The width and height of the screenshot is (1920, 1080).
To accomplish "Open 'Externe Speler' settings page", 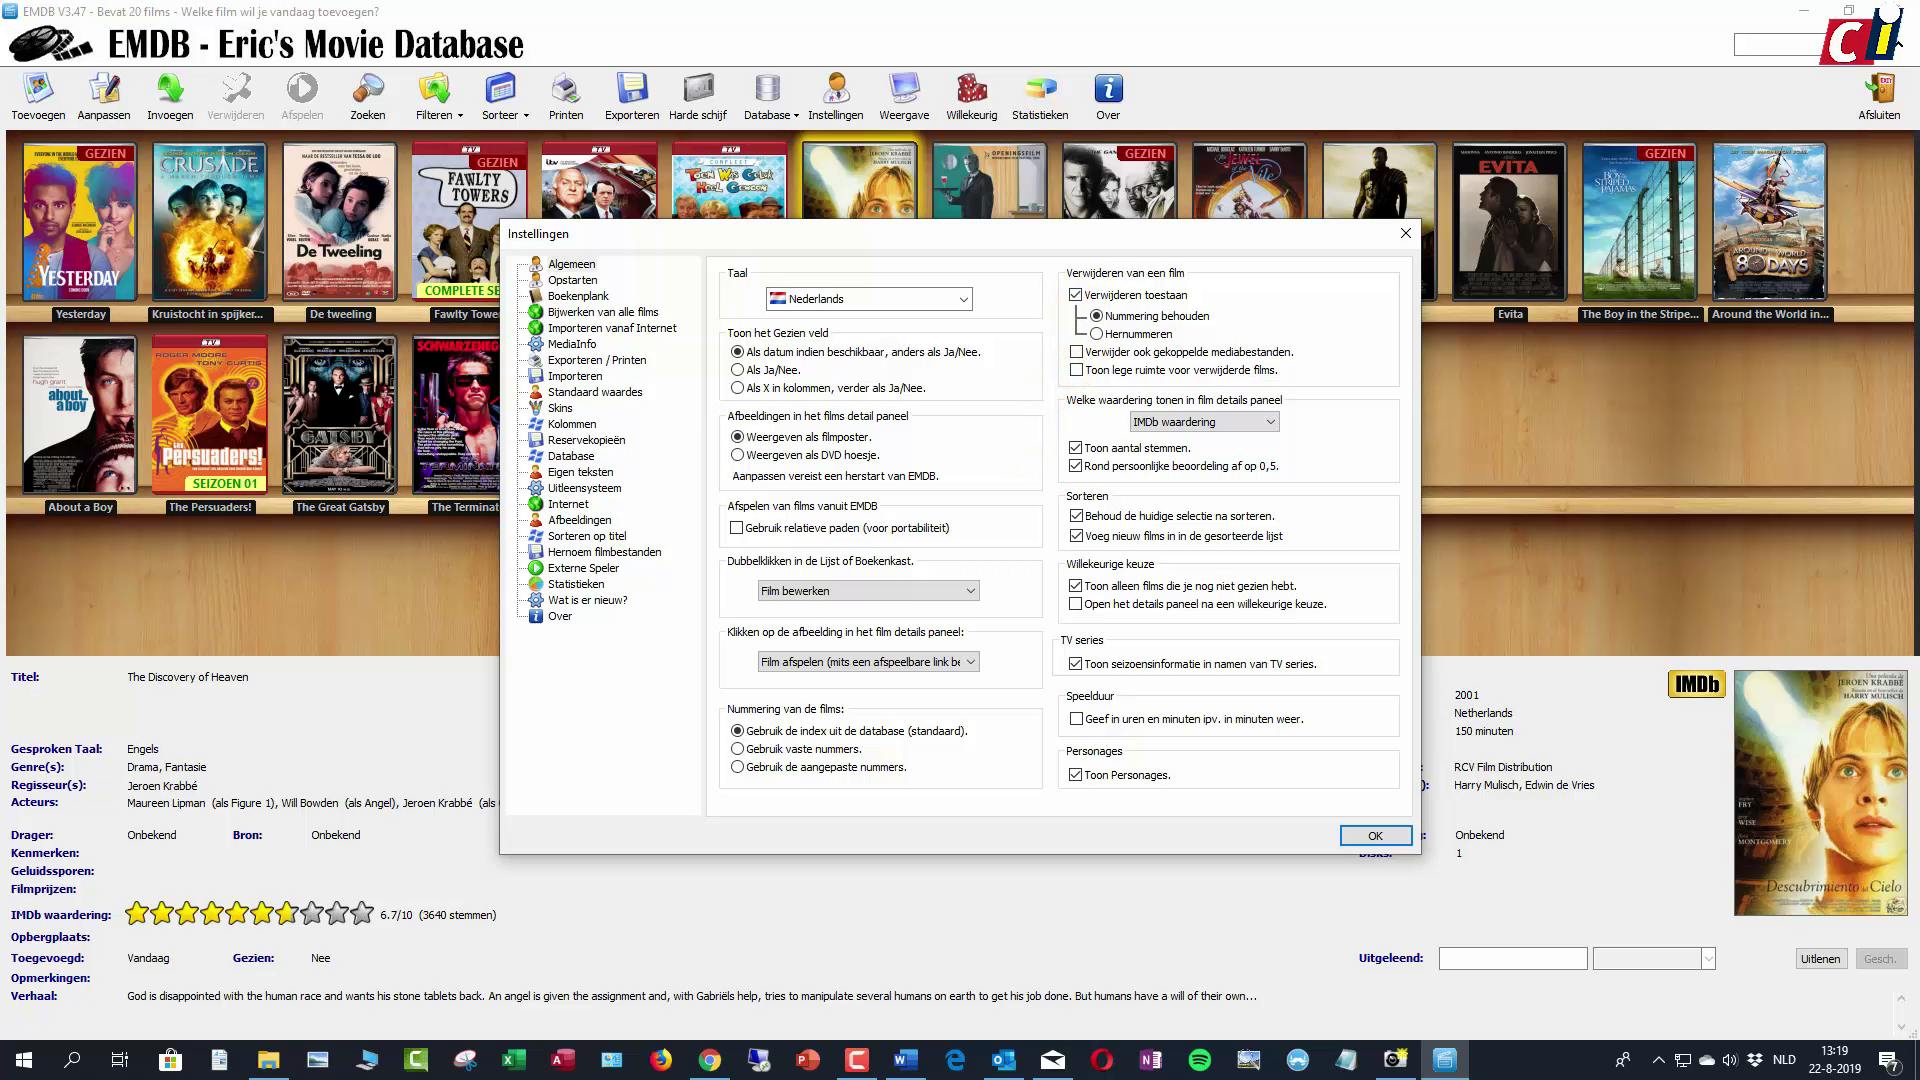I will pos(583,568).
